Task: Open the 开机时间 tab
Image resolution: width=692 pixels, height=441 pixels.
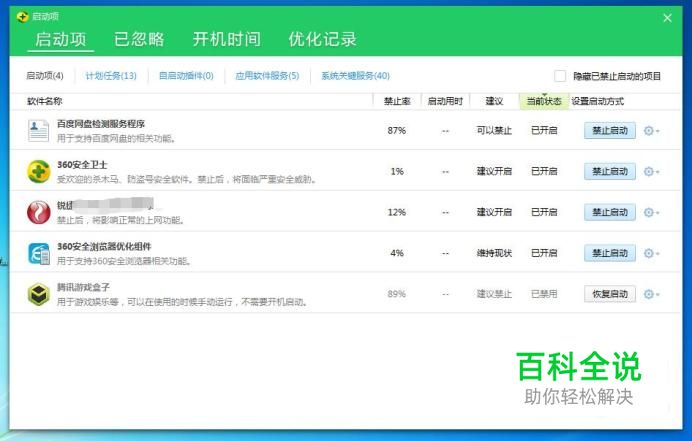Action: (226, 39)
